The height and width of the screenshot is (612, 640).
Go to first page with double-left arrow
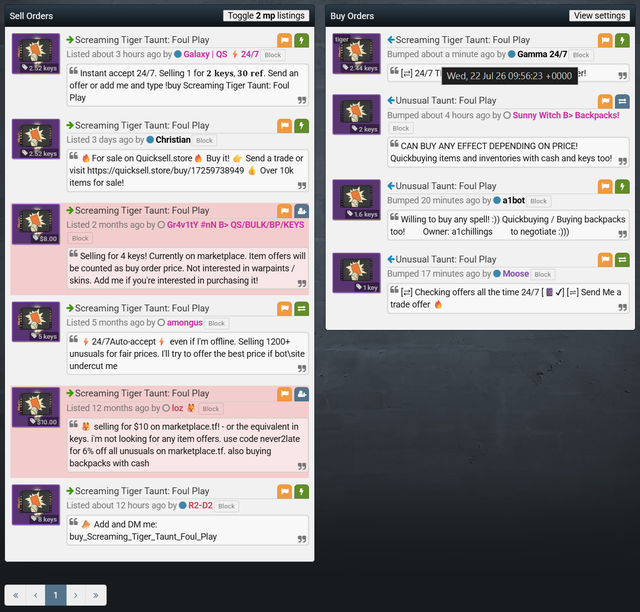click(16, 595)
